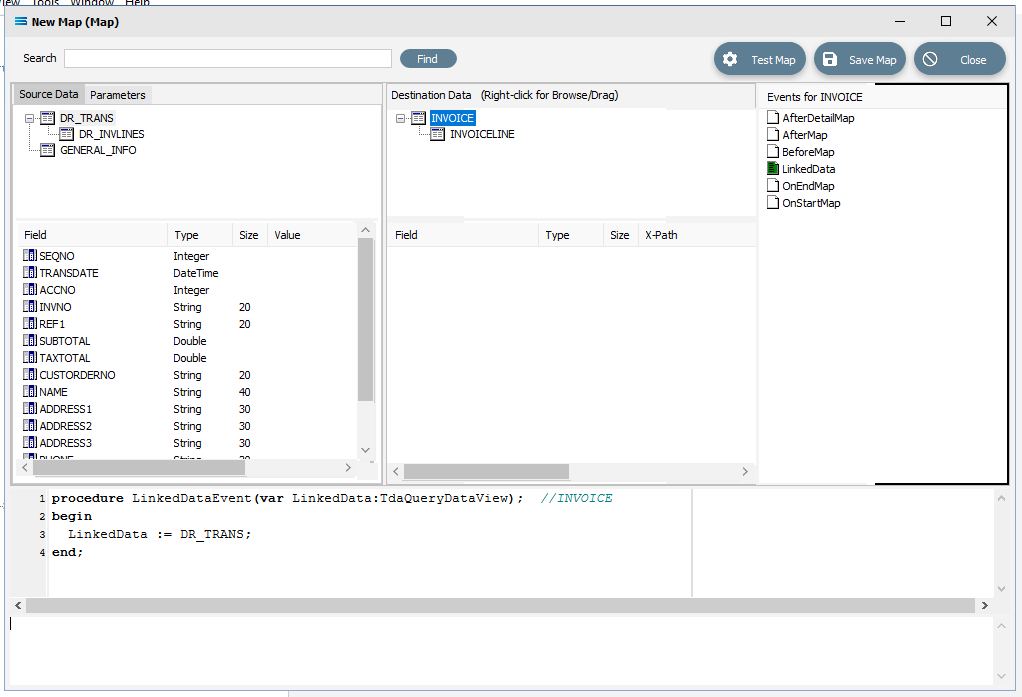This screenshot has width=1022, height=697.
Task: Click the OnStartMap event document icon
Action: pyautogui.click(x=773, y=203)
